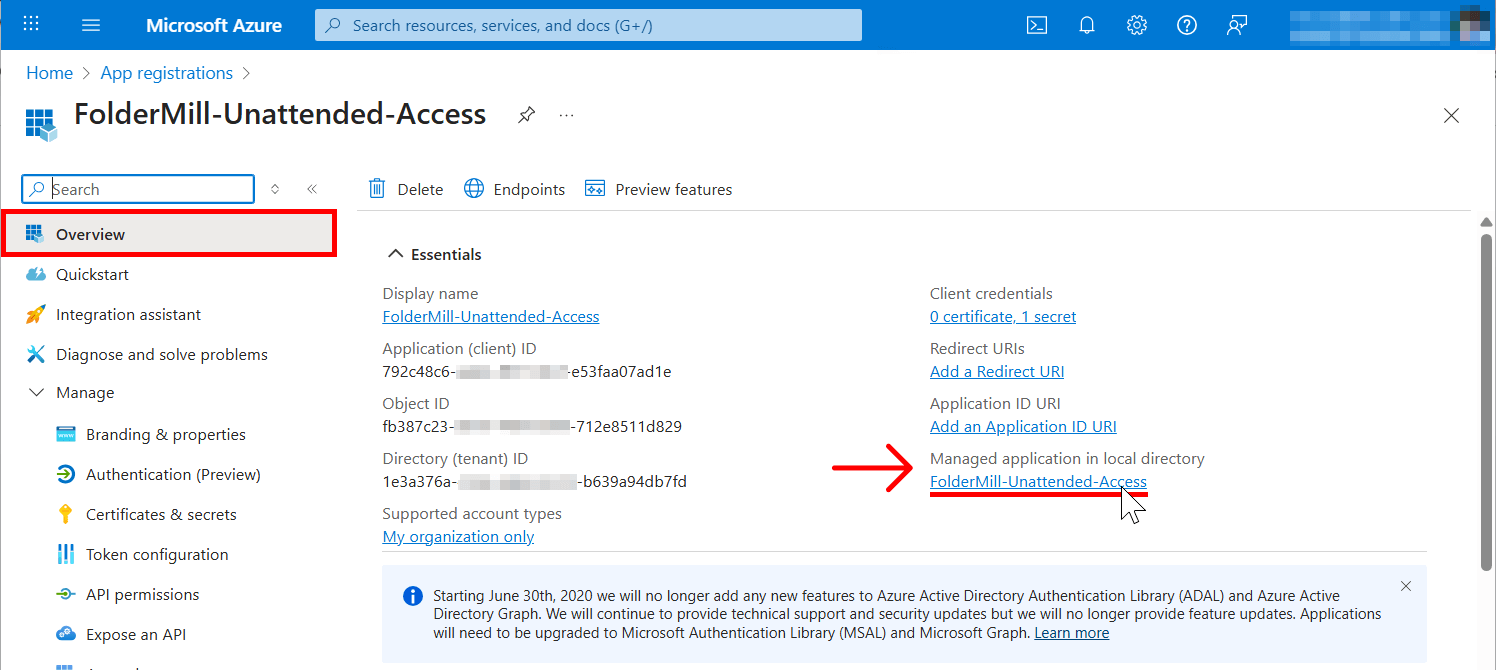
Task: Pin FolderMill-Unattended-Access to dashboard
Action: click(x=526, y=114)
